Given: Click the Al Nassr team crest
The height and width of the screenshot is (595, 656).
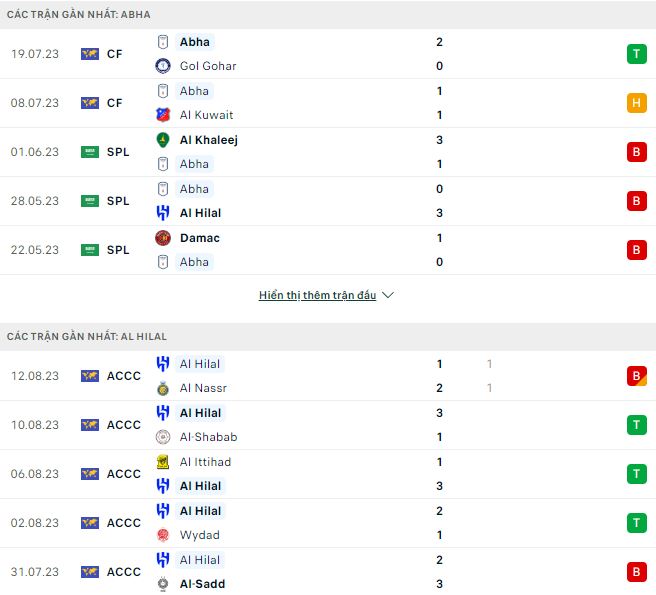Looking at the screenshot, I should point(163,388).
